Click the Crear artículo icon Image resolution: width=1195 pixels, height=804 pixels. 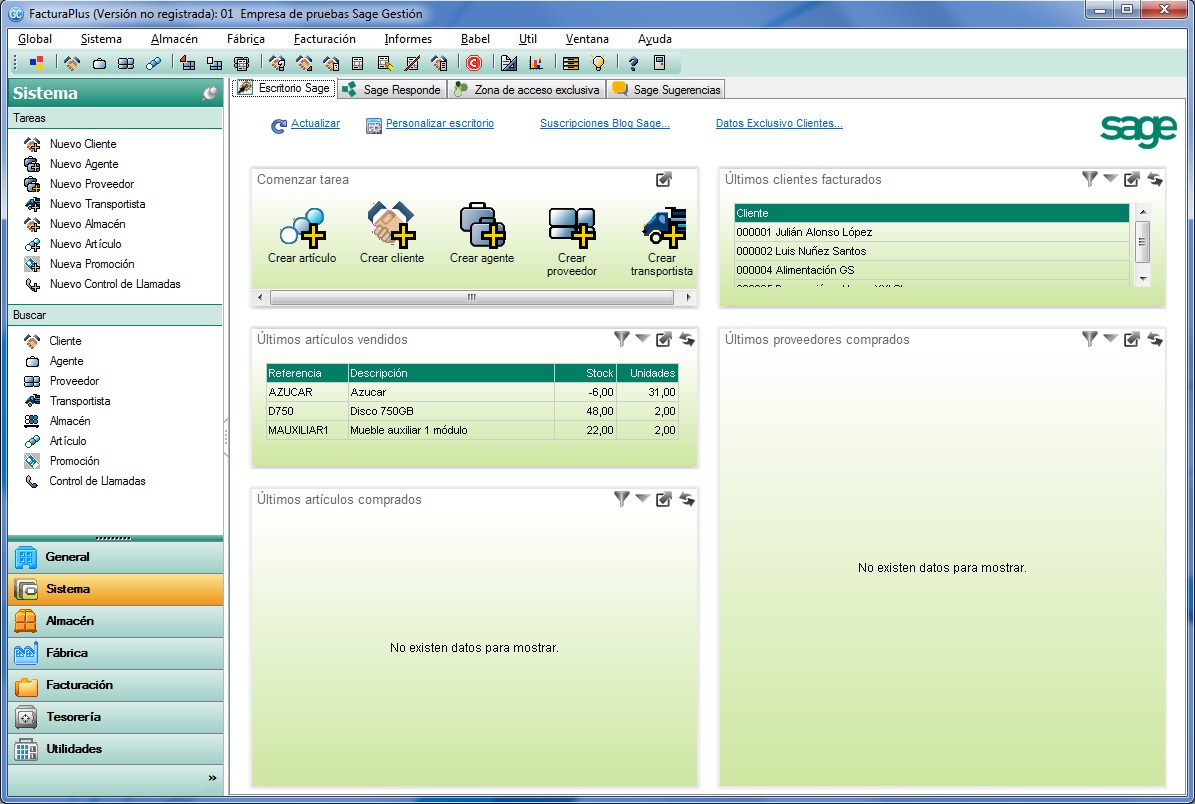pyautogui.click(x=302, y=227)
